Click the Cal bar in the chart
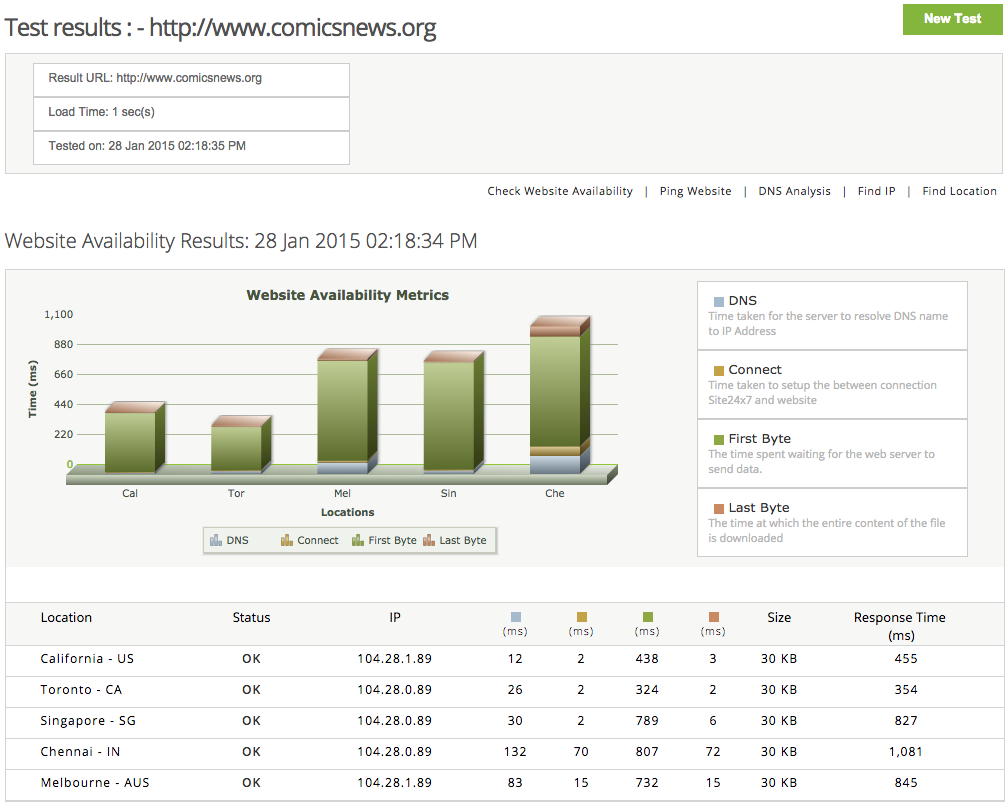 (135, 438)
